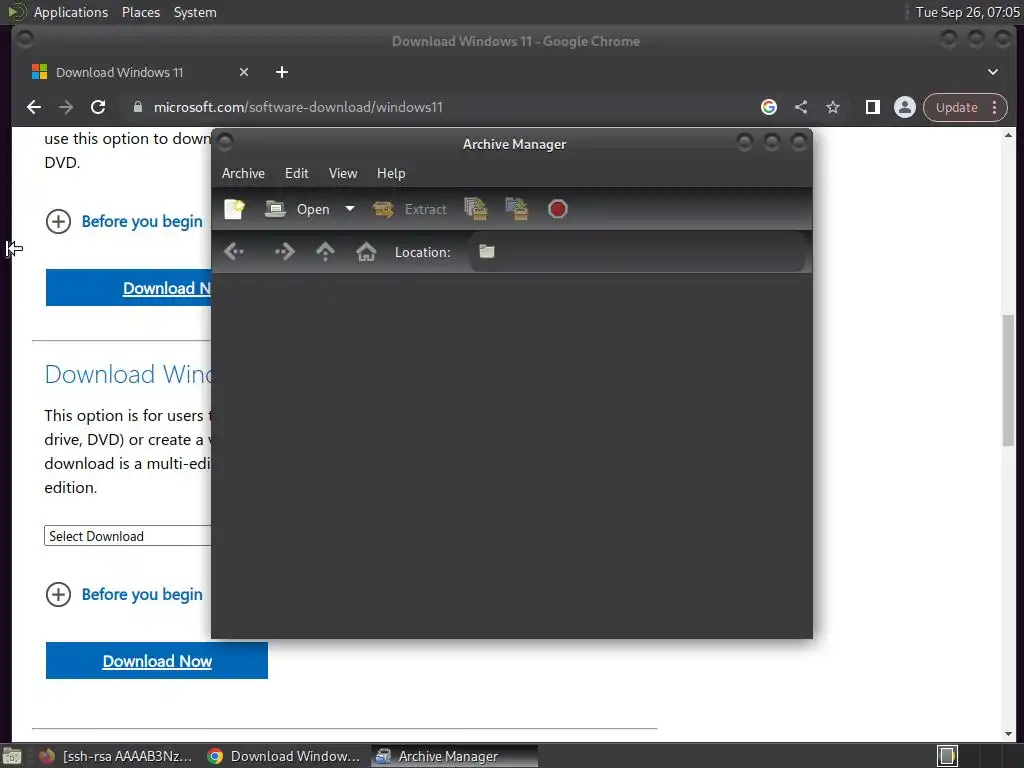Screen dimensions: 1024x768
Task: Click the scrollbar's up arrow
Action: (1008, 135)
